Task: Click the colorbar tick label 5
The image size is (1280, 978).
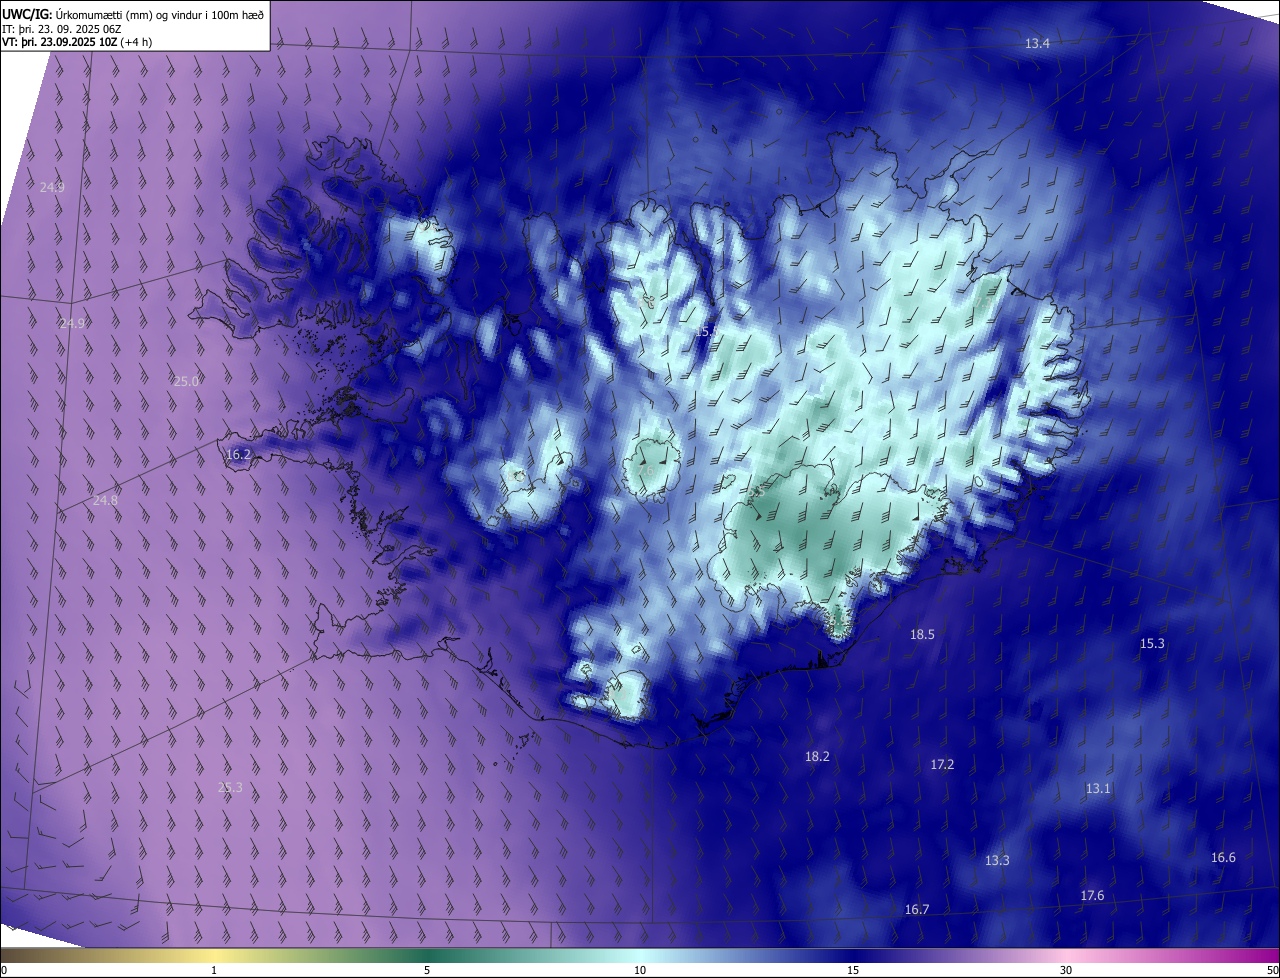Action: (427, 970)
